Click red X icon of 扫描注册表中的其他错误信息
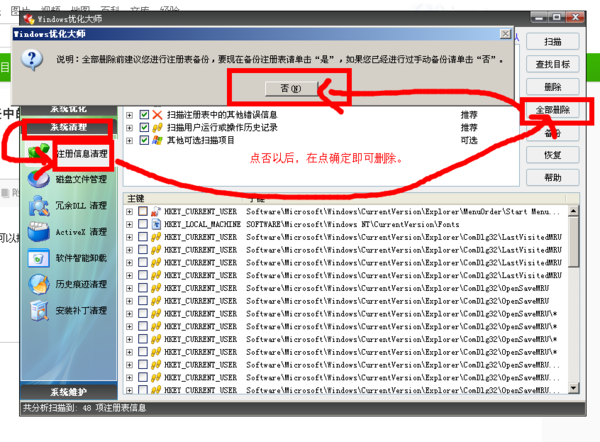 157,114
